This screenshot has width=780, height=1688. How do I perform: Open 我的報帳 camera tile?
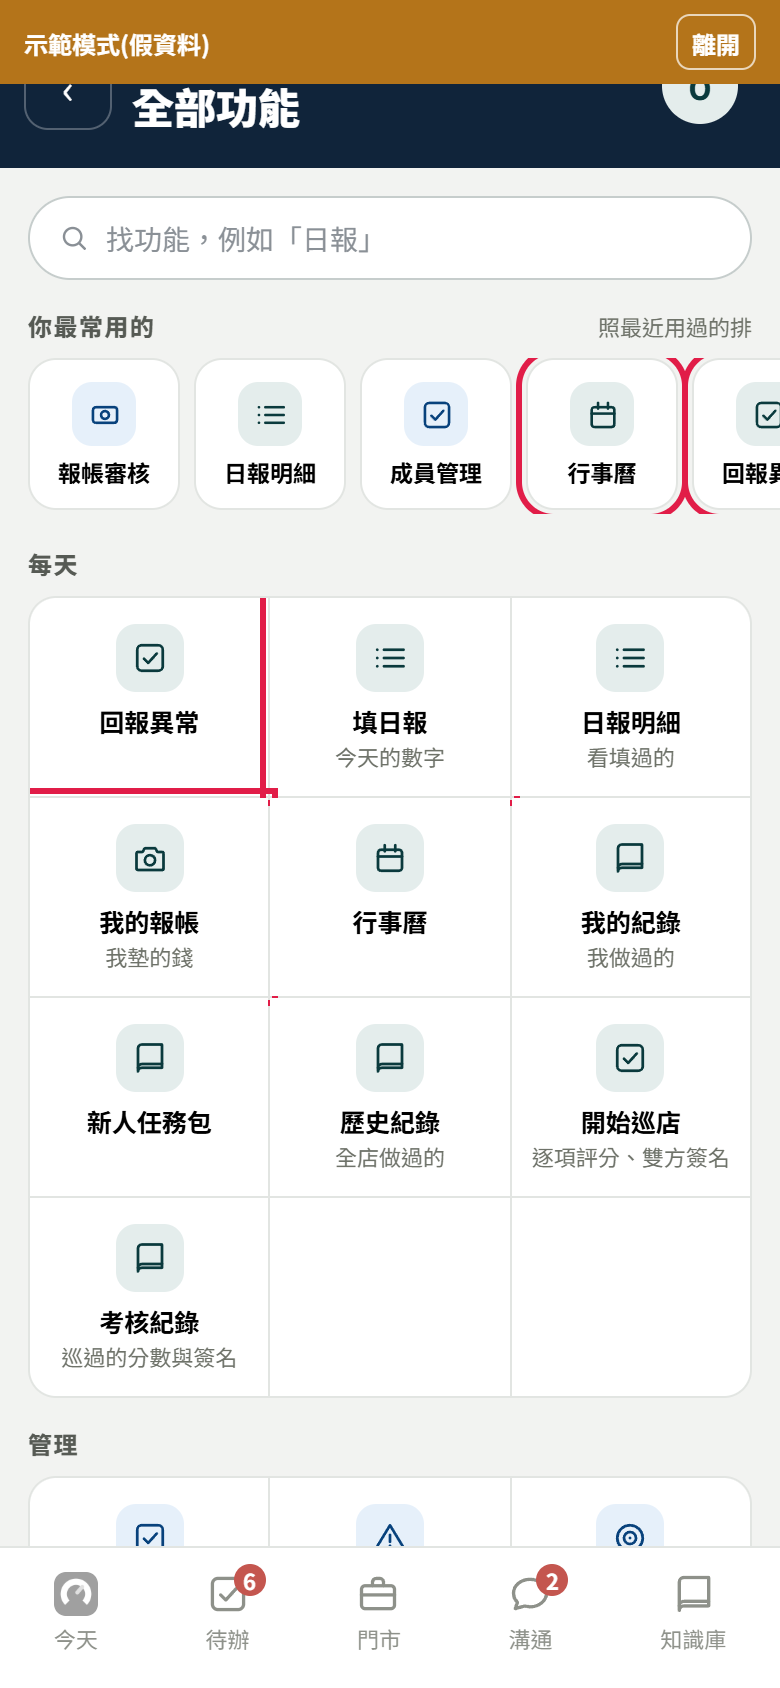tap(149, 897)
